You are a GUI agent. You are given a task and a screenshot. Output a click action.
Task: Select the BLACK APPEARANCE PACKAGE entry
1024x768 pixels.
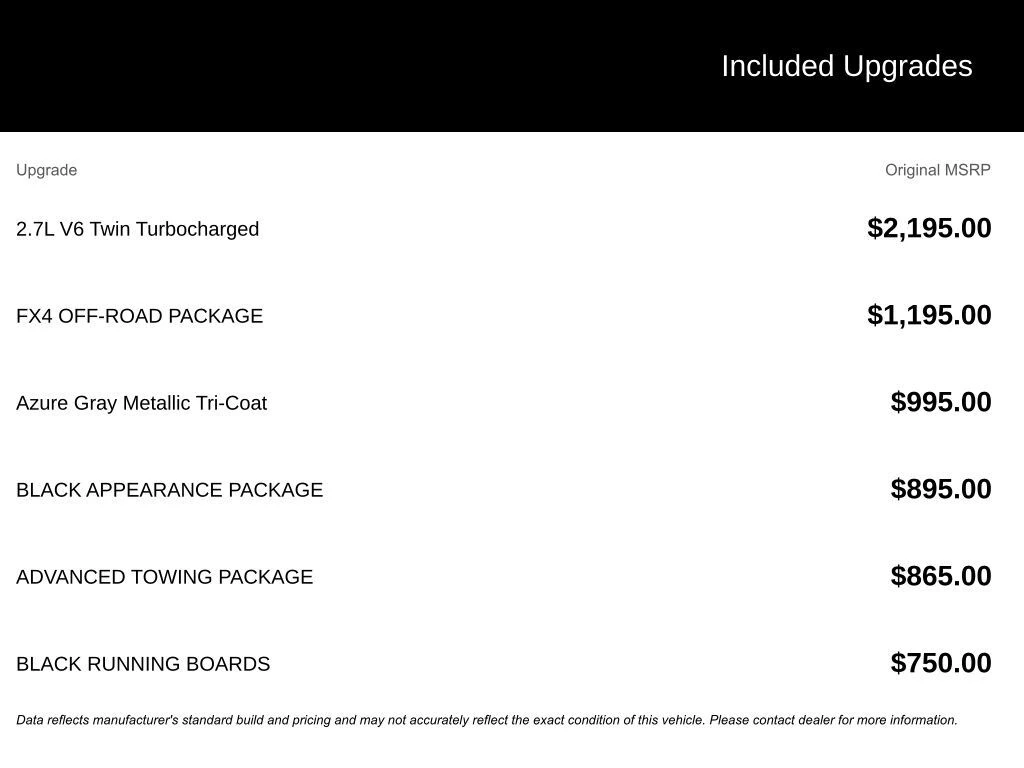pyautogui.click(x=169, y=490)
